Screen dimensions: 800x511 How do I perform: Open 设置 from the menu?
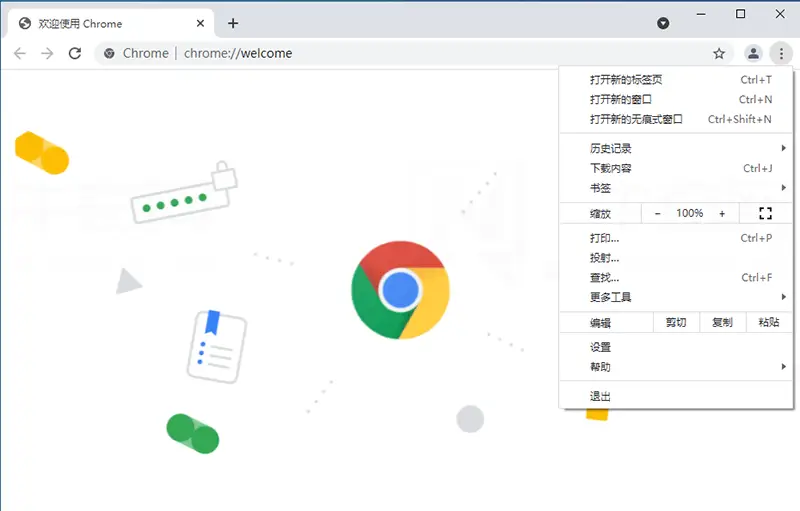coord(676,347)
